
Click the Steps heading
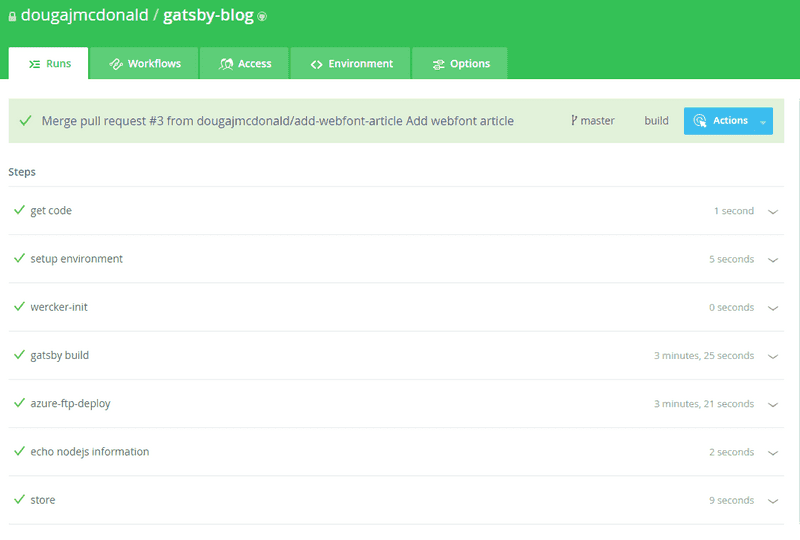[x=22, y=172]
